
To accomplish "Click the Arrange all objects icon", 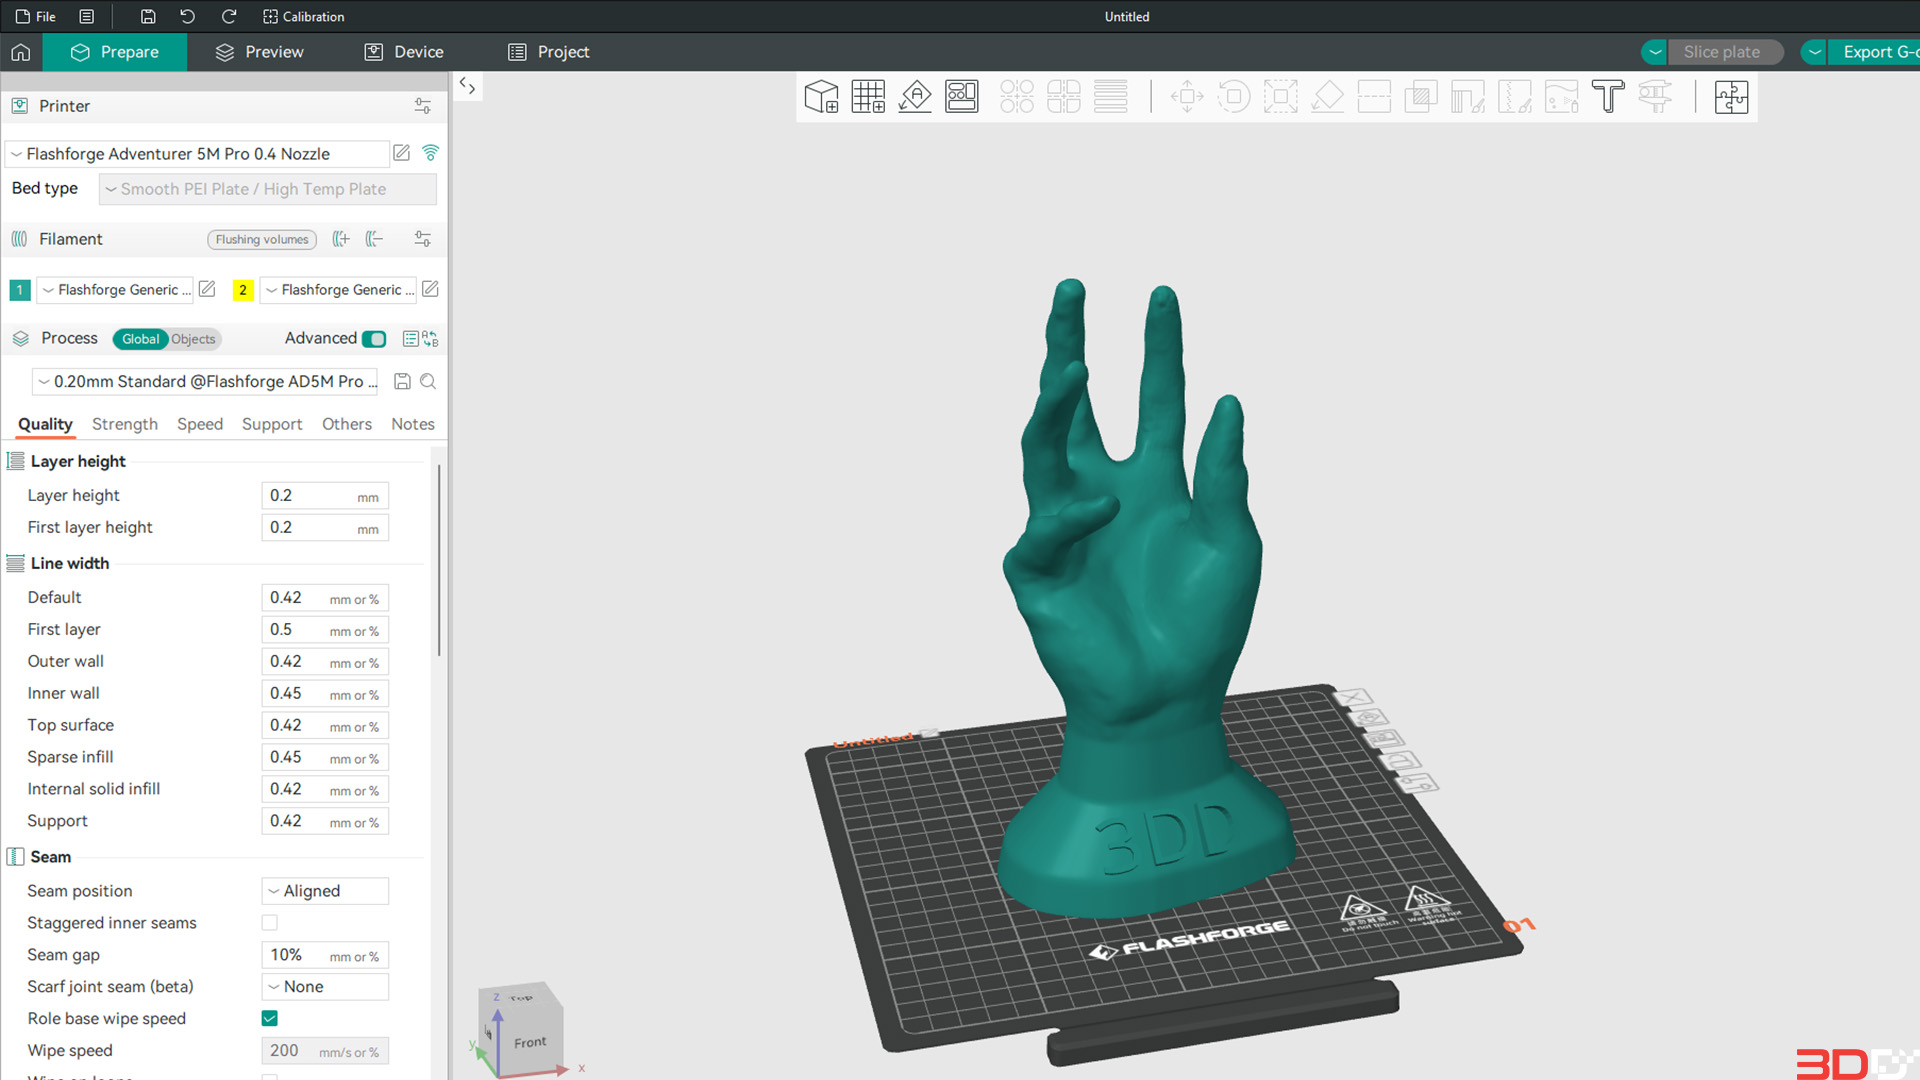I will coord(962,97).
